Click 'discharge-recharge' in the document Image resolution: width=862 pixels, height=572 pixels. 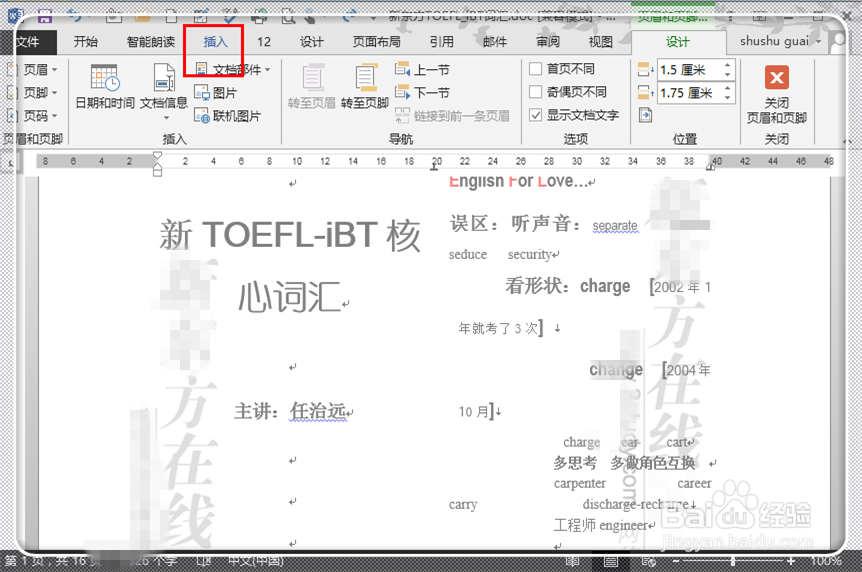(636, 504)
